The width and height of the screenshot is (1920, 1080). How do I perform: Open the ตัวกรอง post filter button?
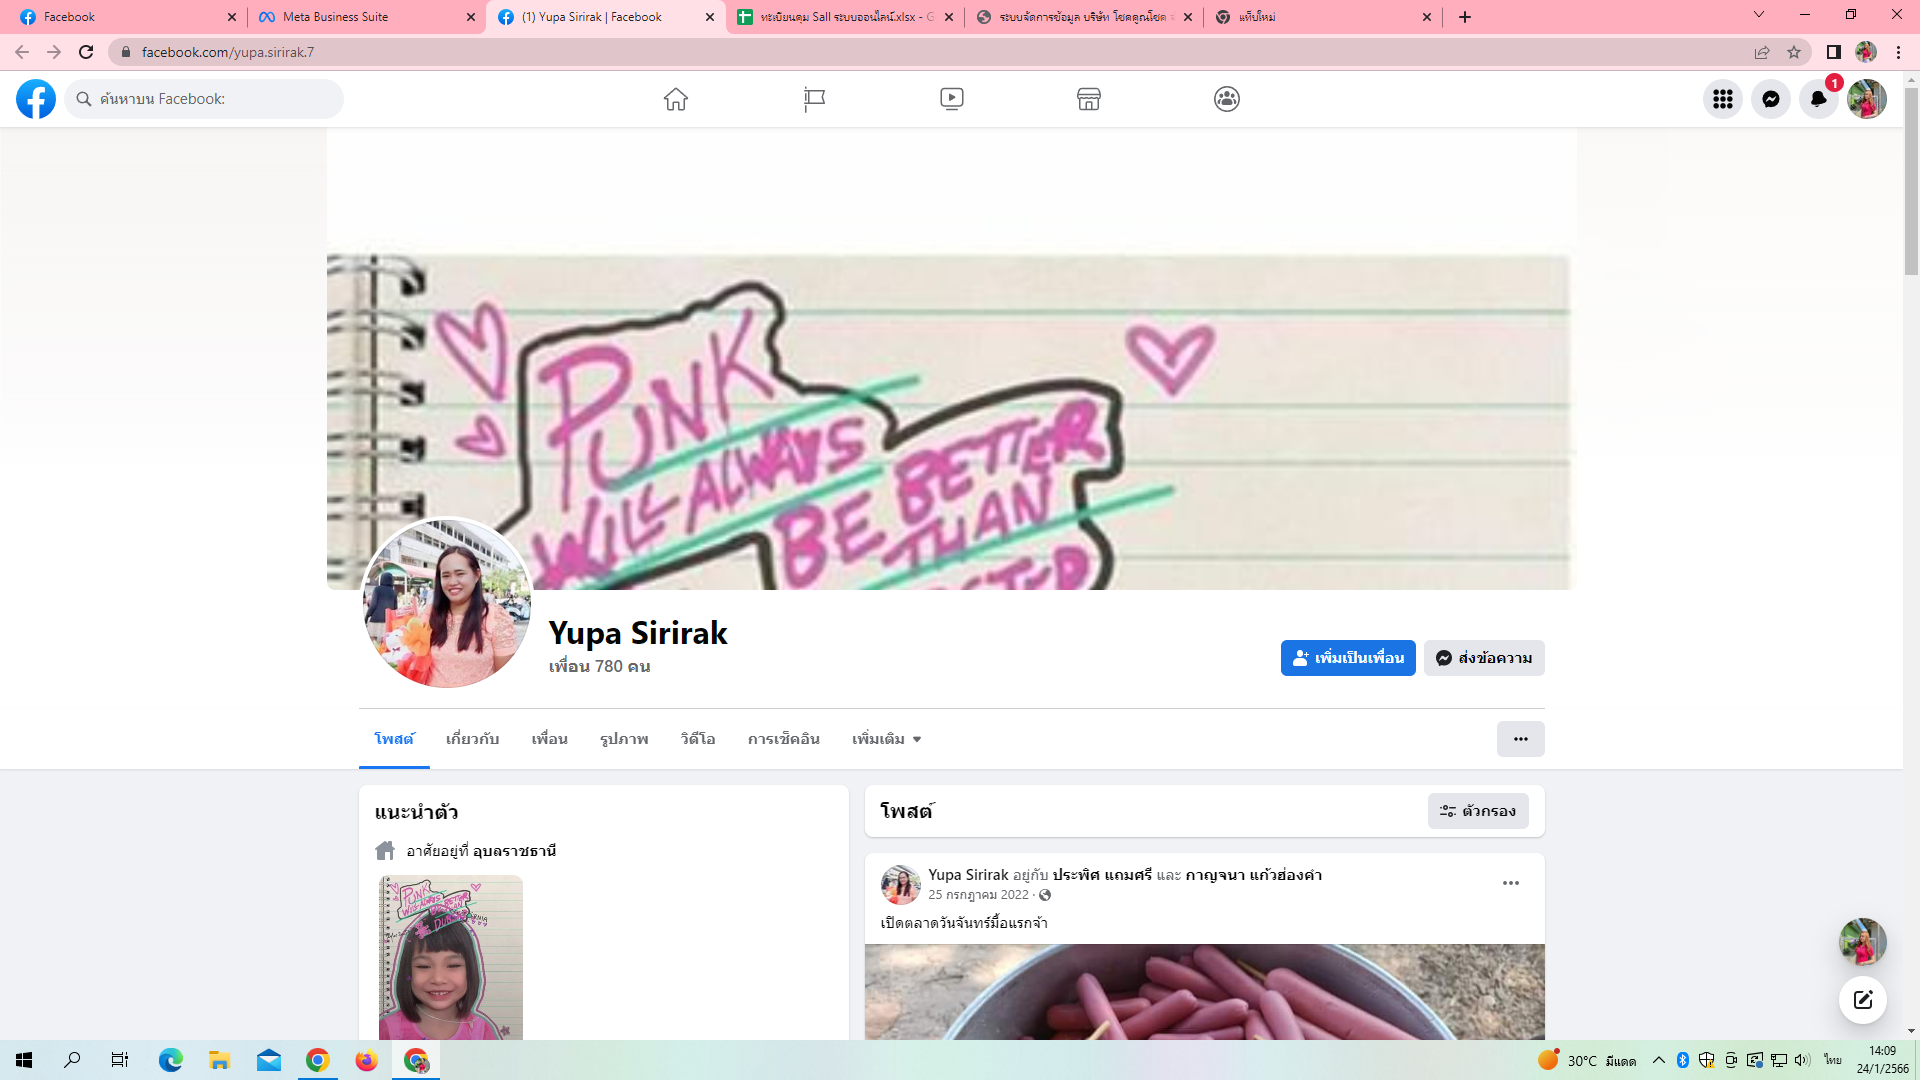point(1478,811)
